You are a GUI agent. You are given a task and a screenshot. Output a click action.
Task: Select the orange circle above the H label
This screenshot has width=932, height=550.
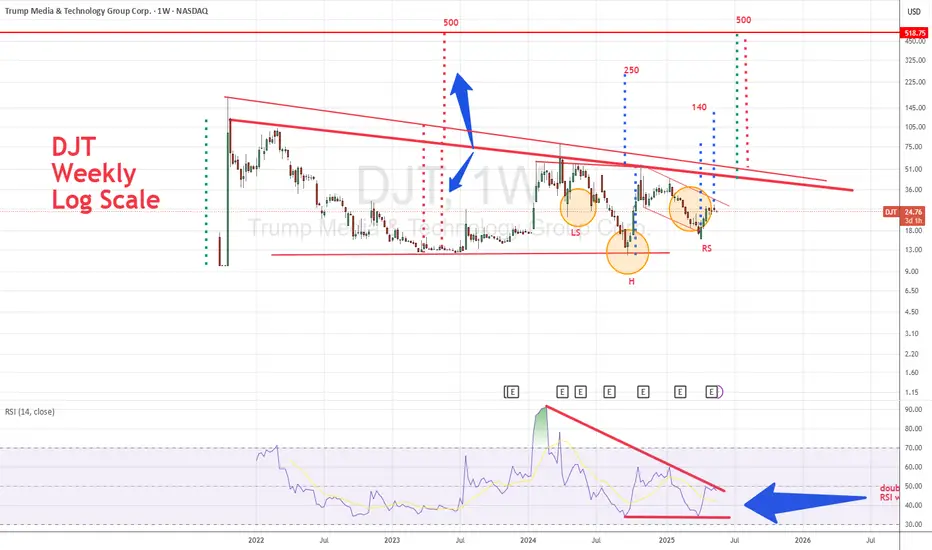point(628,253)
